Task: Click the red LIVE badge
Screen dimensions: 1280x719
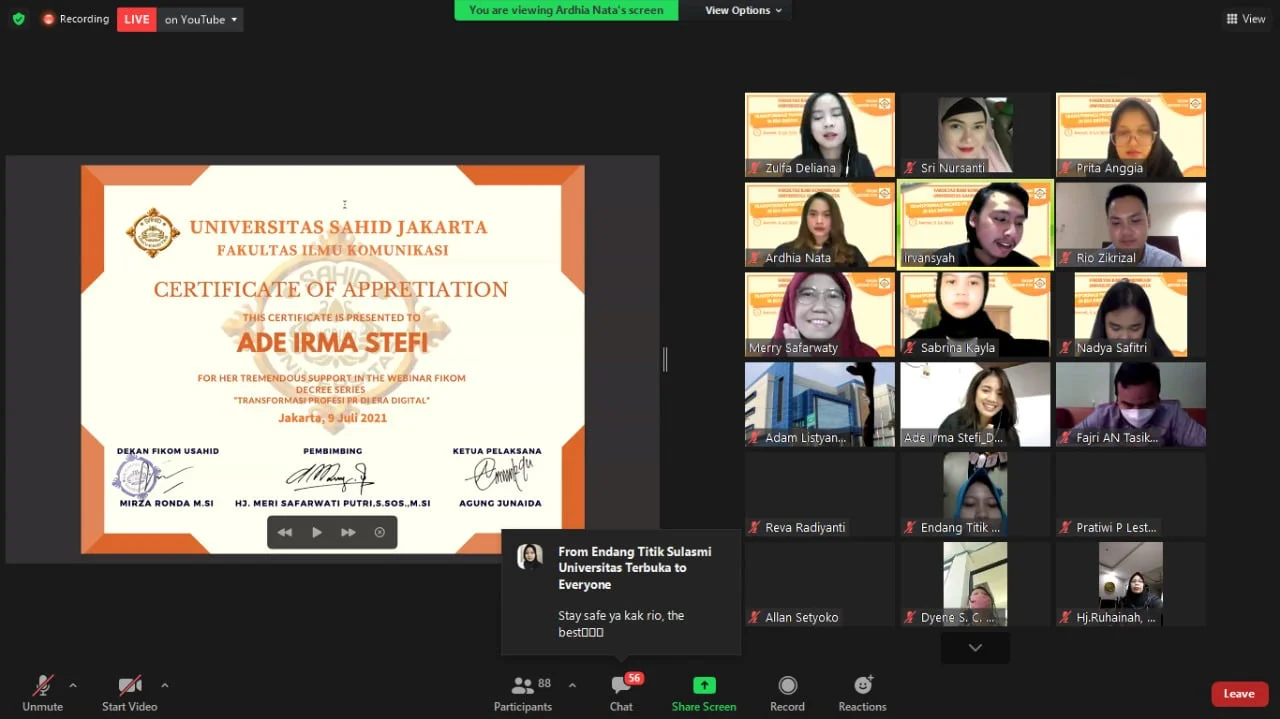Action: (x=137, y=19)
